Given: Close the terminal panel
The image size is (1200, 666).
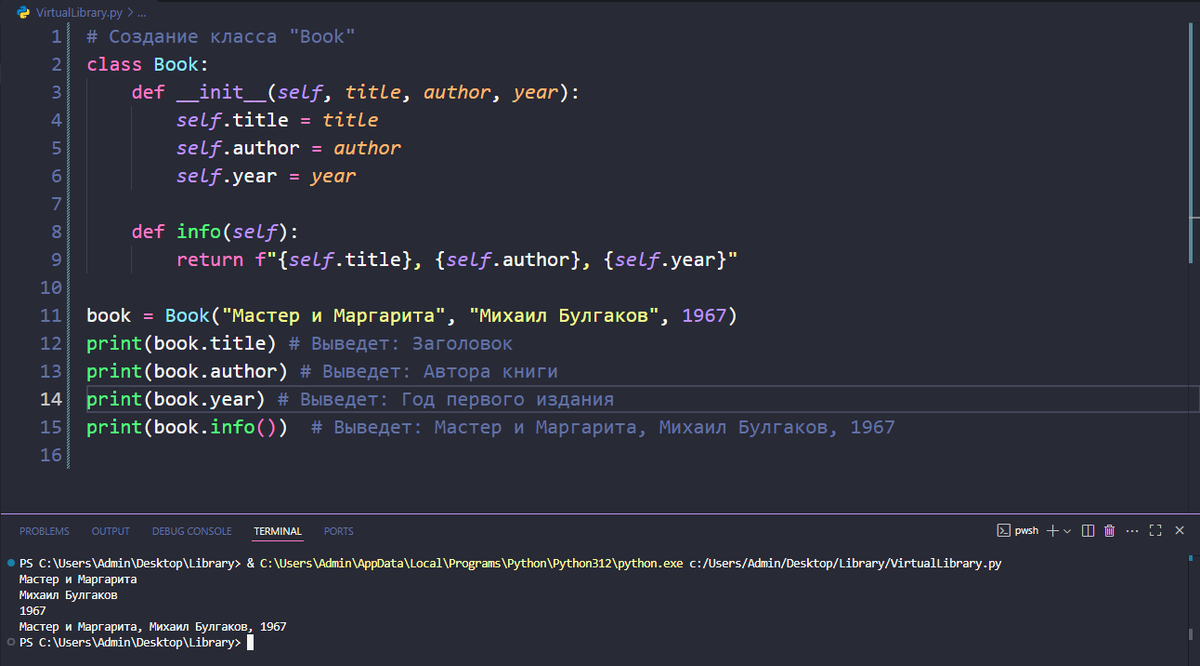Looking at the screenshot, I should [x=1180, y=531].
